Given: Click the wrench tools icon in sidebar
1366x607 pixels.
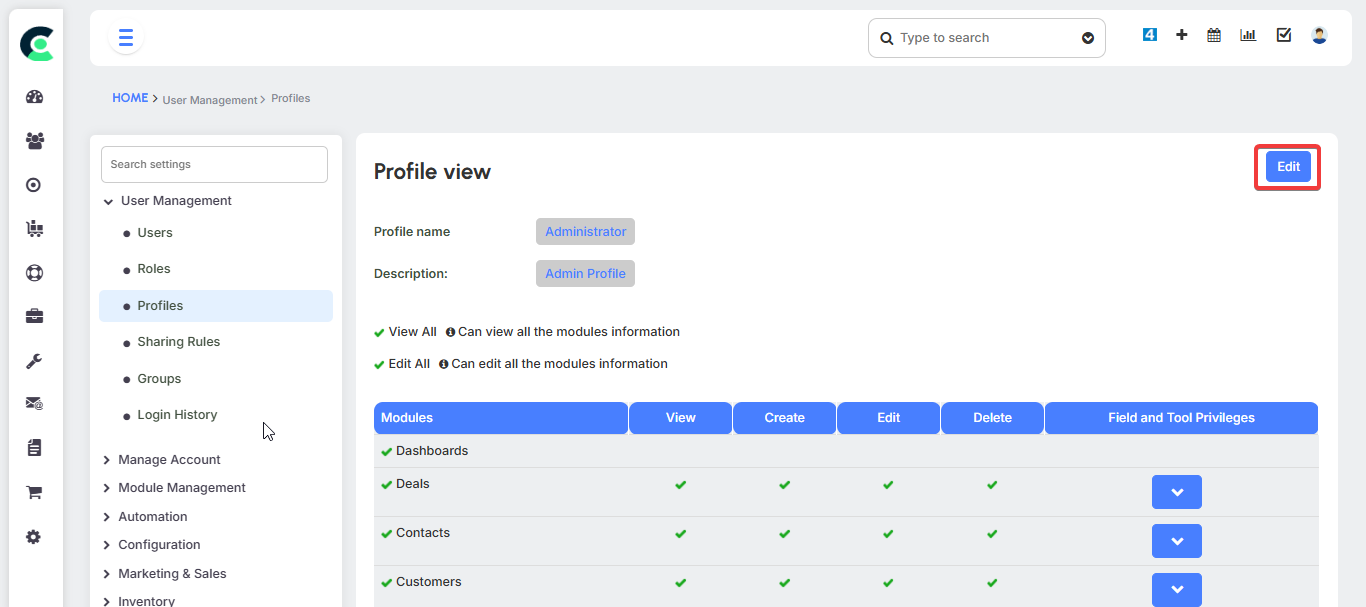Looking at the screenshot, I should point(34,361).
